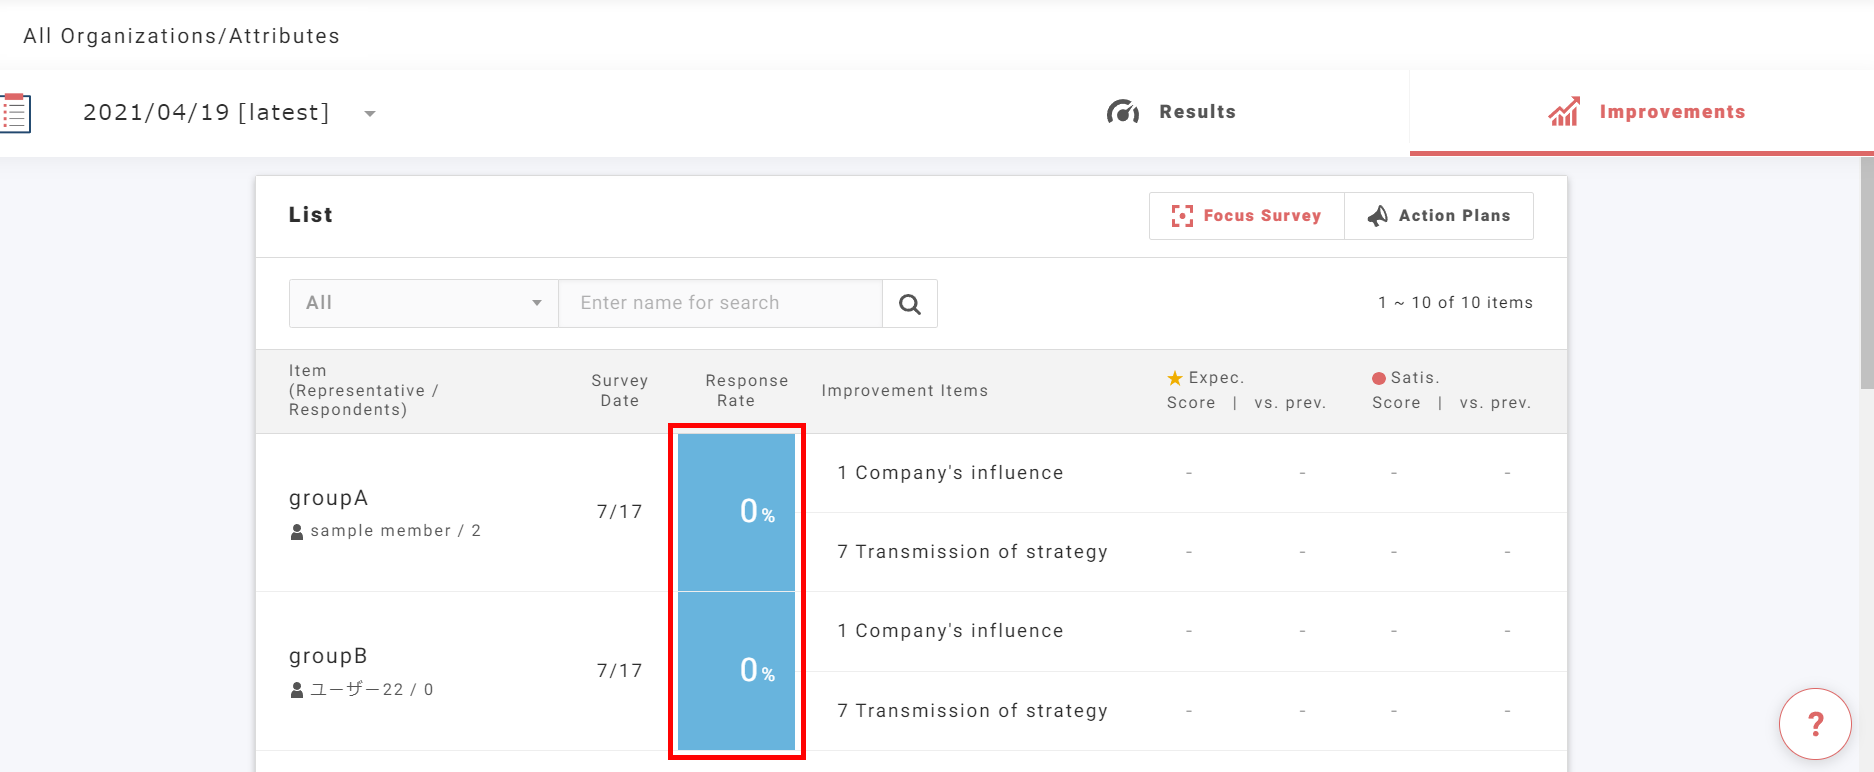Click the Improvements chart icon

point(1564,112)
